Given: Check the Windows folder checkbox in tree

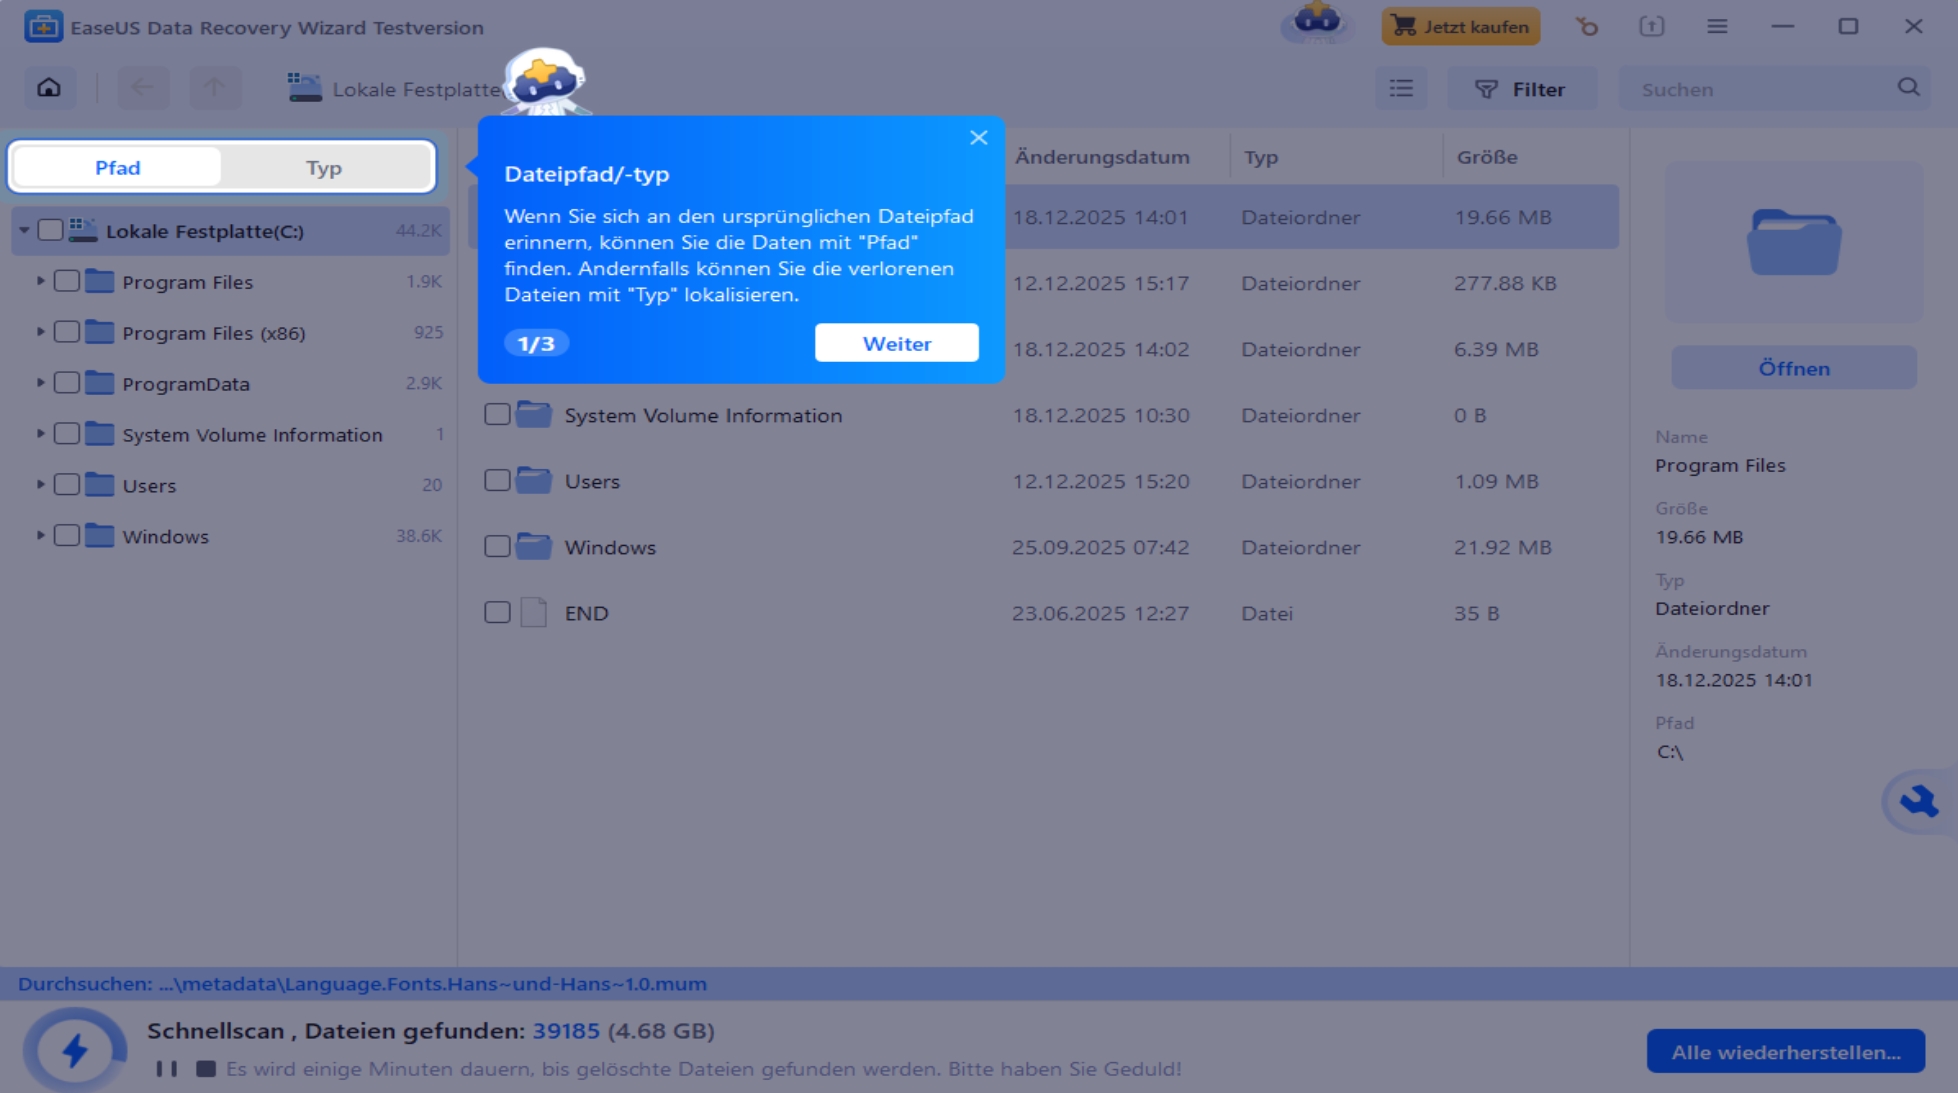Looking at the screenshot, I should point(67,536).
